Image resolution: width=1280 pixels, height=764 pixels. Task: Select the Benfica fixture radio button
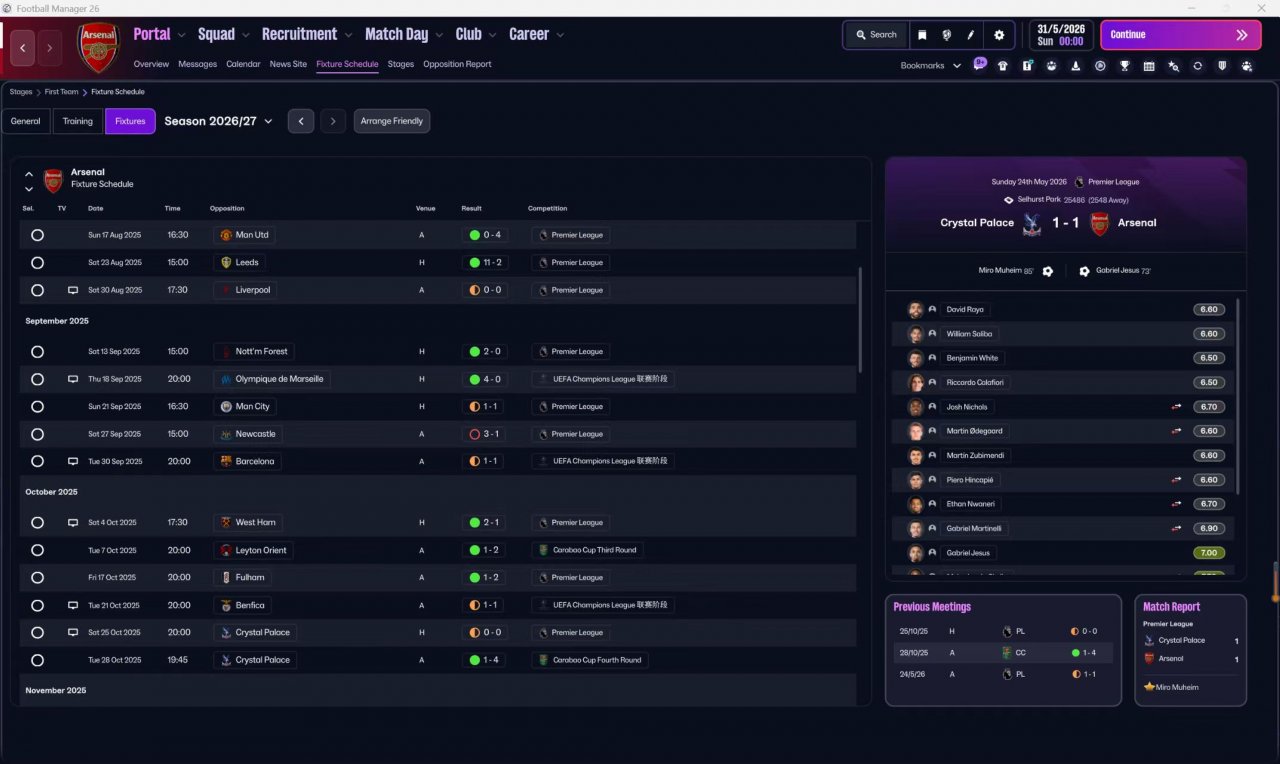pos(37,605)
